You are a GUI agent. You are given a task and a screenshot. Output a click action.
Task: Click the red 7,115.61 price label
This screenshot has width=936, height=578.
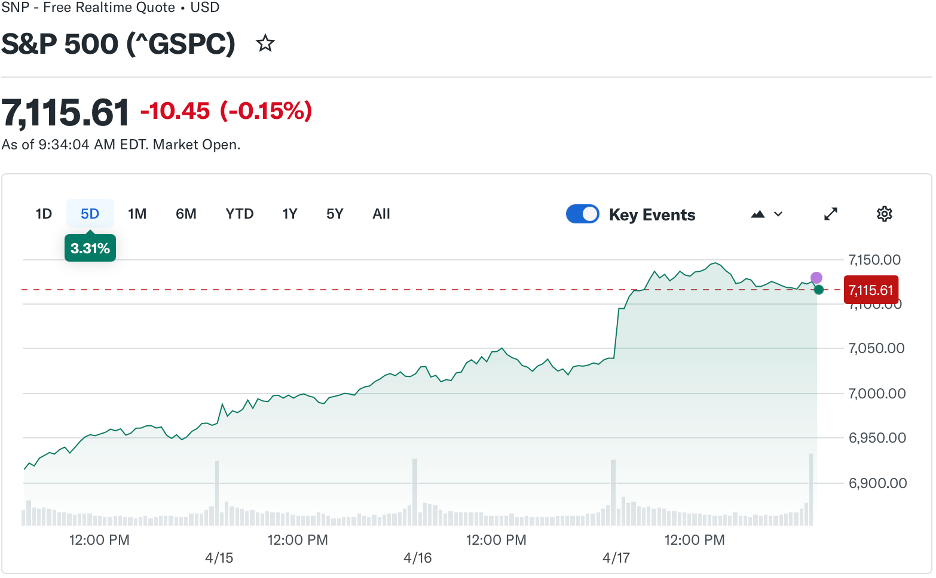[871, 289]
